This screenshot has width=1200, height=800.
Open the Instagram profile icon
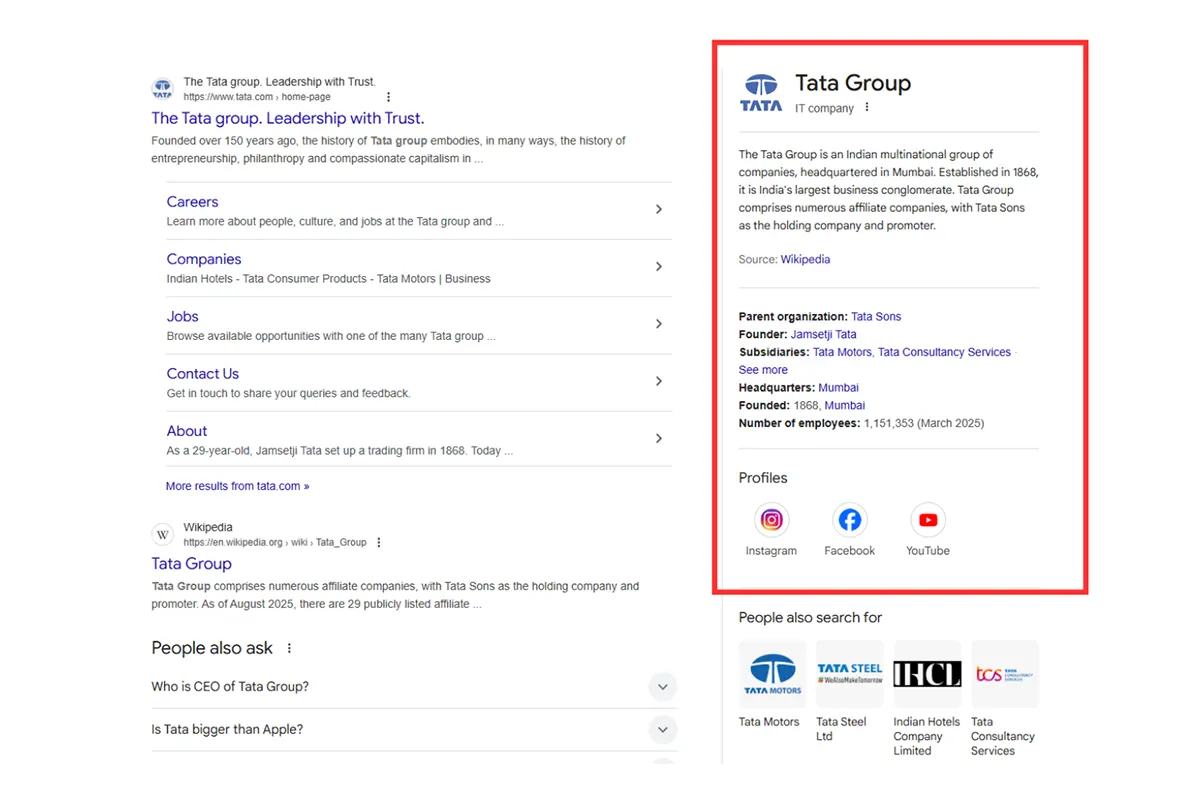coord(771,519)
